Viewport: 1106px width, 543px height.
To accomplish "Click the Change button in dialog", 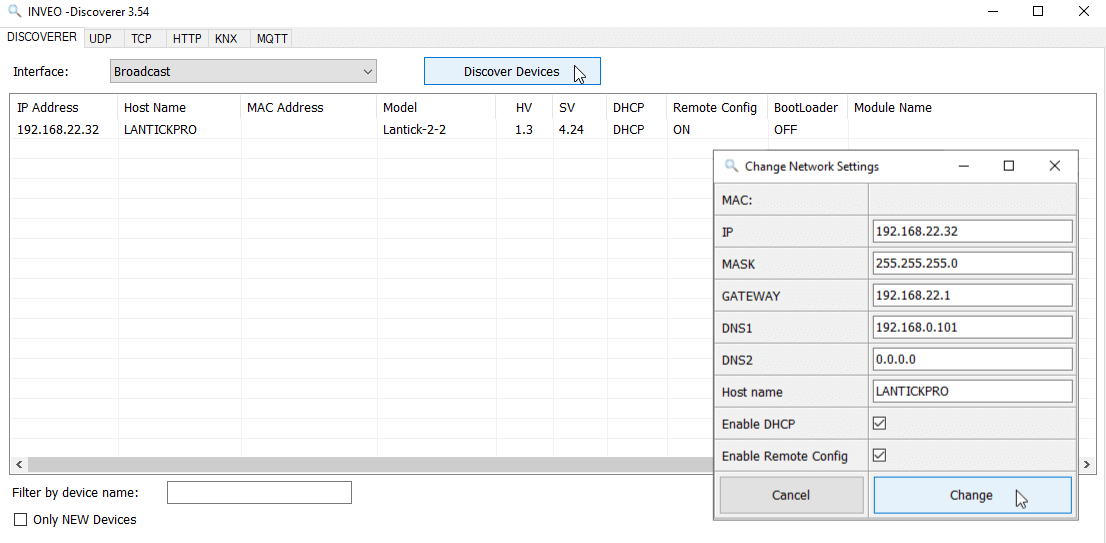I will point(971,495).
